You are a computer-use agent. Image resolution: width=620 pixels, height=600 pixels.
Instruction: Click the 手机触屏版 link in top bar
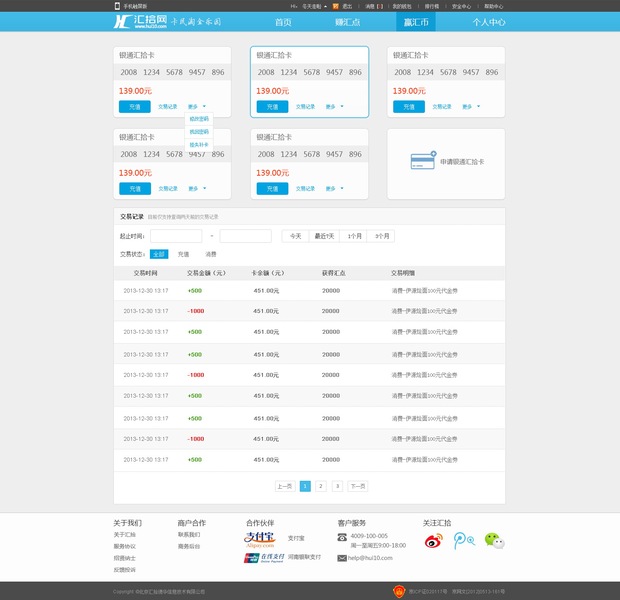tap(135, 6)
